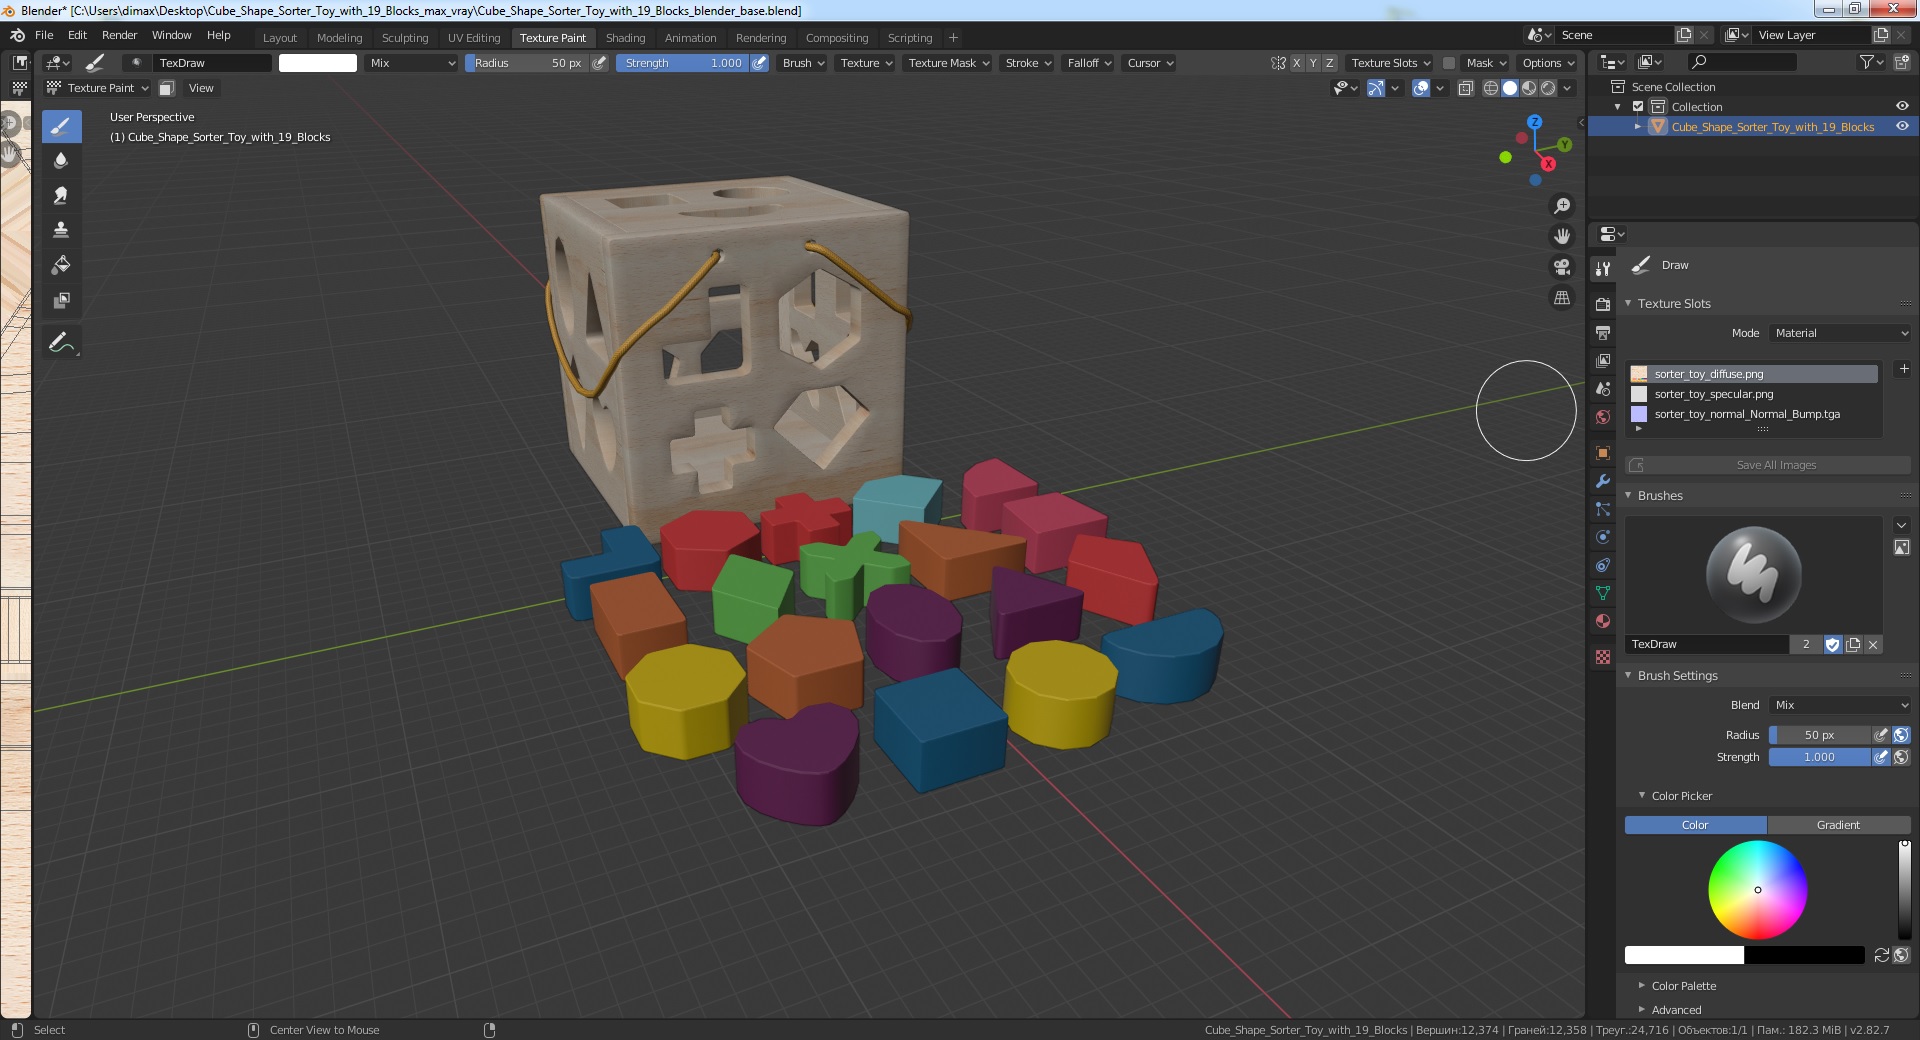Hide Cube_Shape_Sorter_Toy object with eye icon

[1902, 127]
